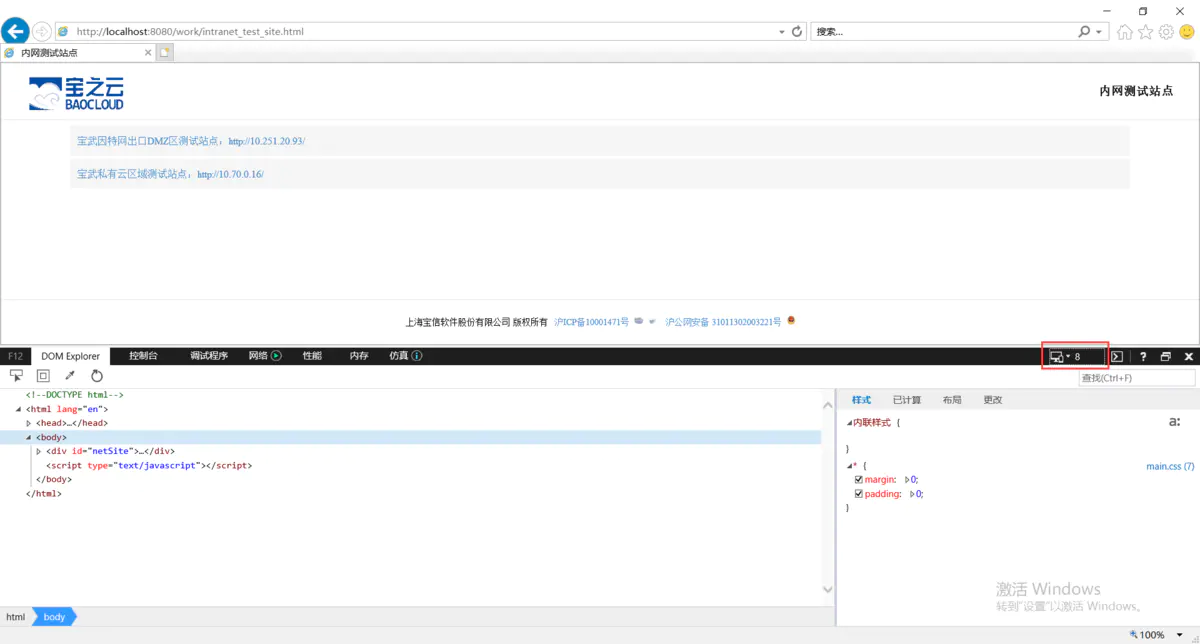The height and width of the screenshot is (644, 1200).
Task: Select the F12 label tab
Action: tap(15, 356)
